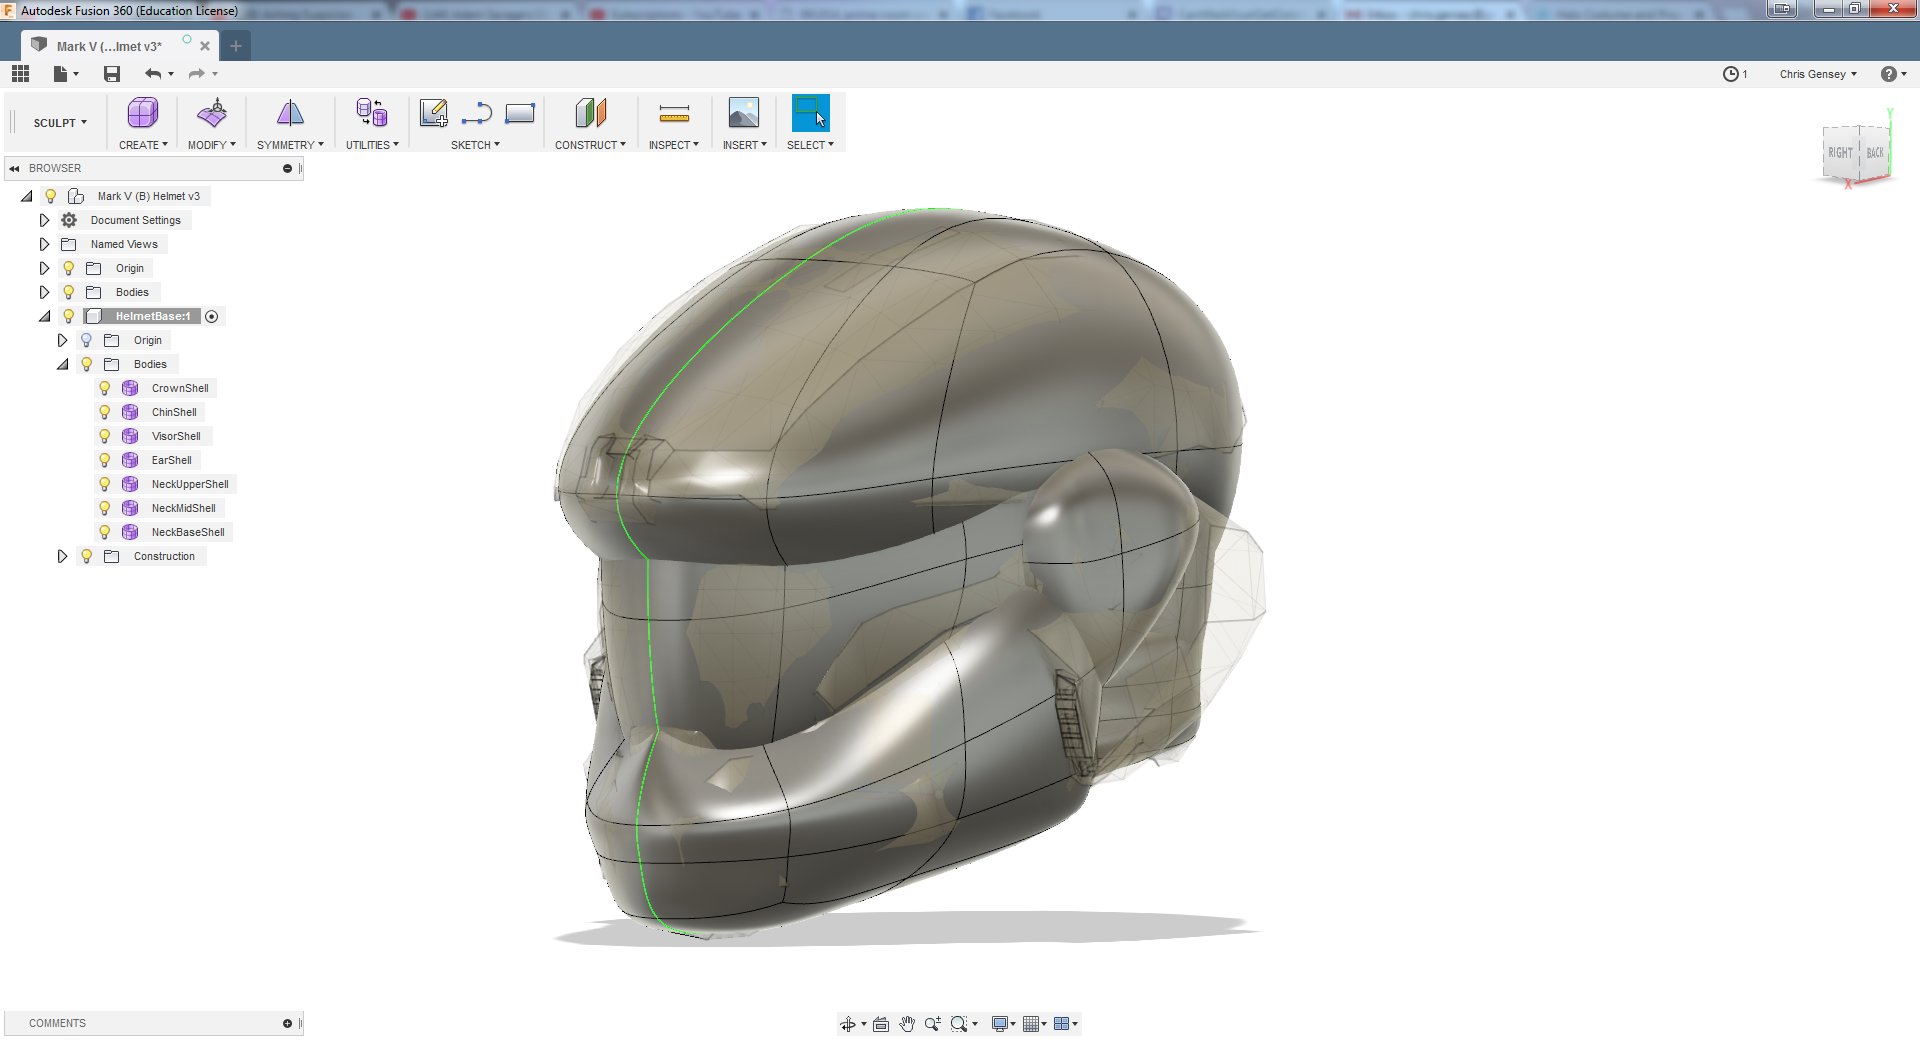Viewport: 1920px width, 1040px height.
Task: Open the Help question mark icon
Action: 1889,74
